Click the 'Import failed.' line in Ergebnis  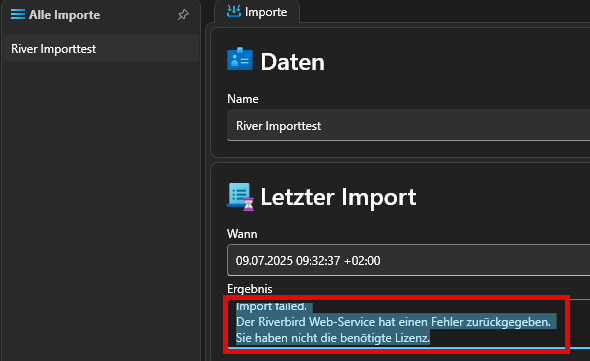[271, 306]
